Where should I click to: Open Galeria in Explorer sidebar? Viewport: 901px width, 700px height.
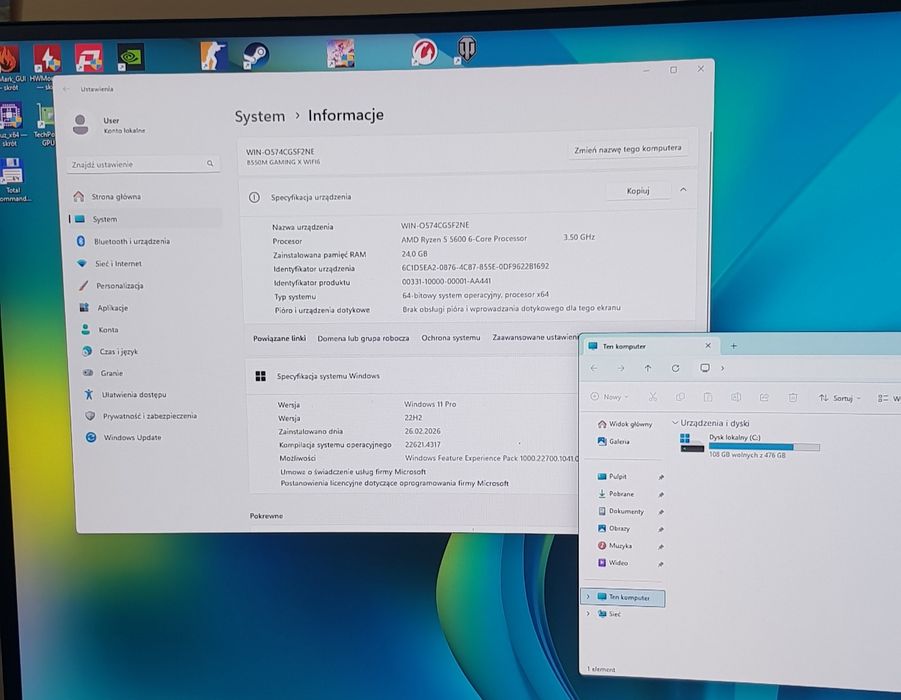pyautogui.click(x=613, y=441)
